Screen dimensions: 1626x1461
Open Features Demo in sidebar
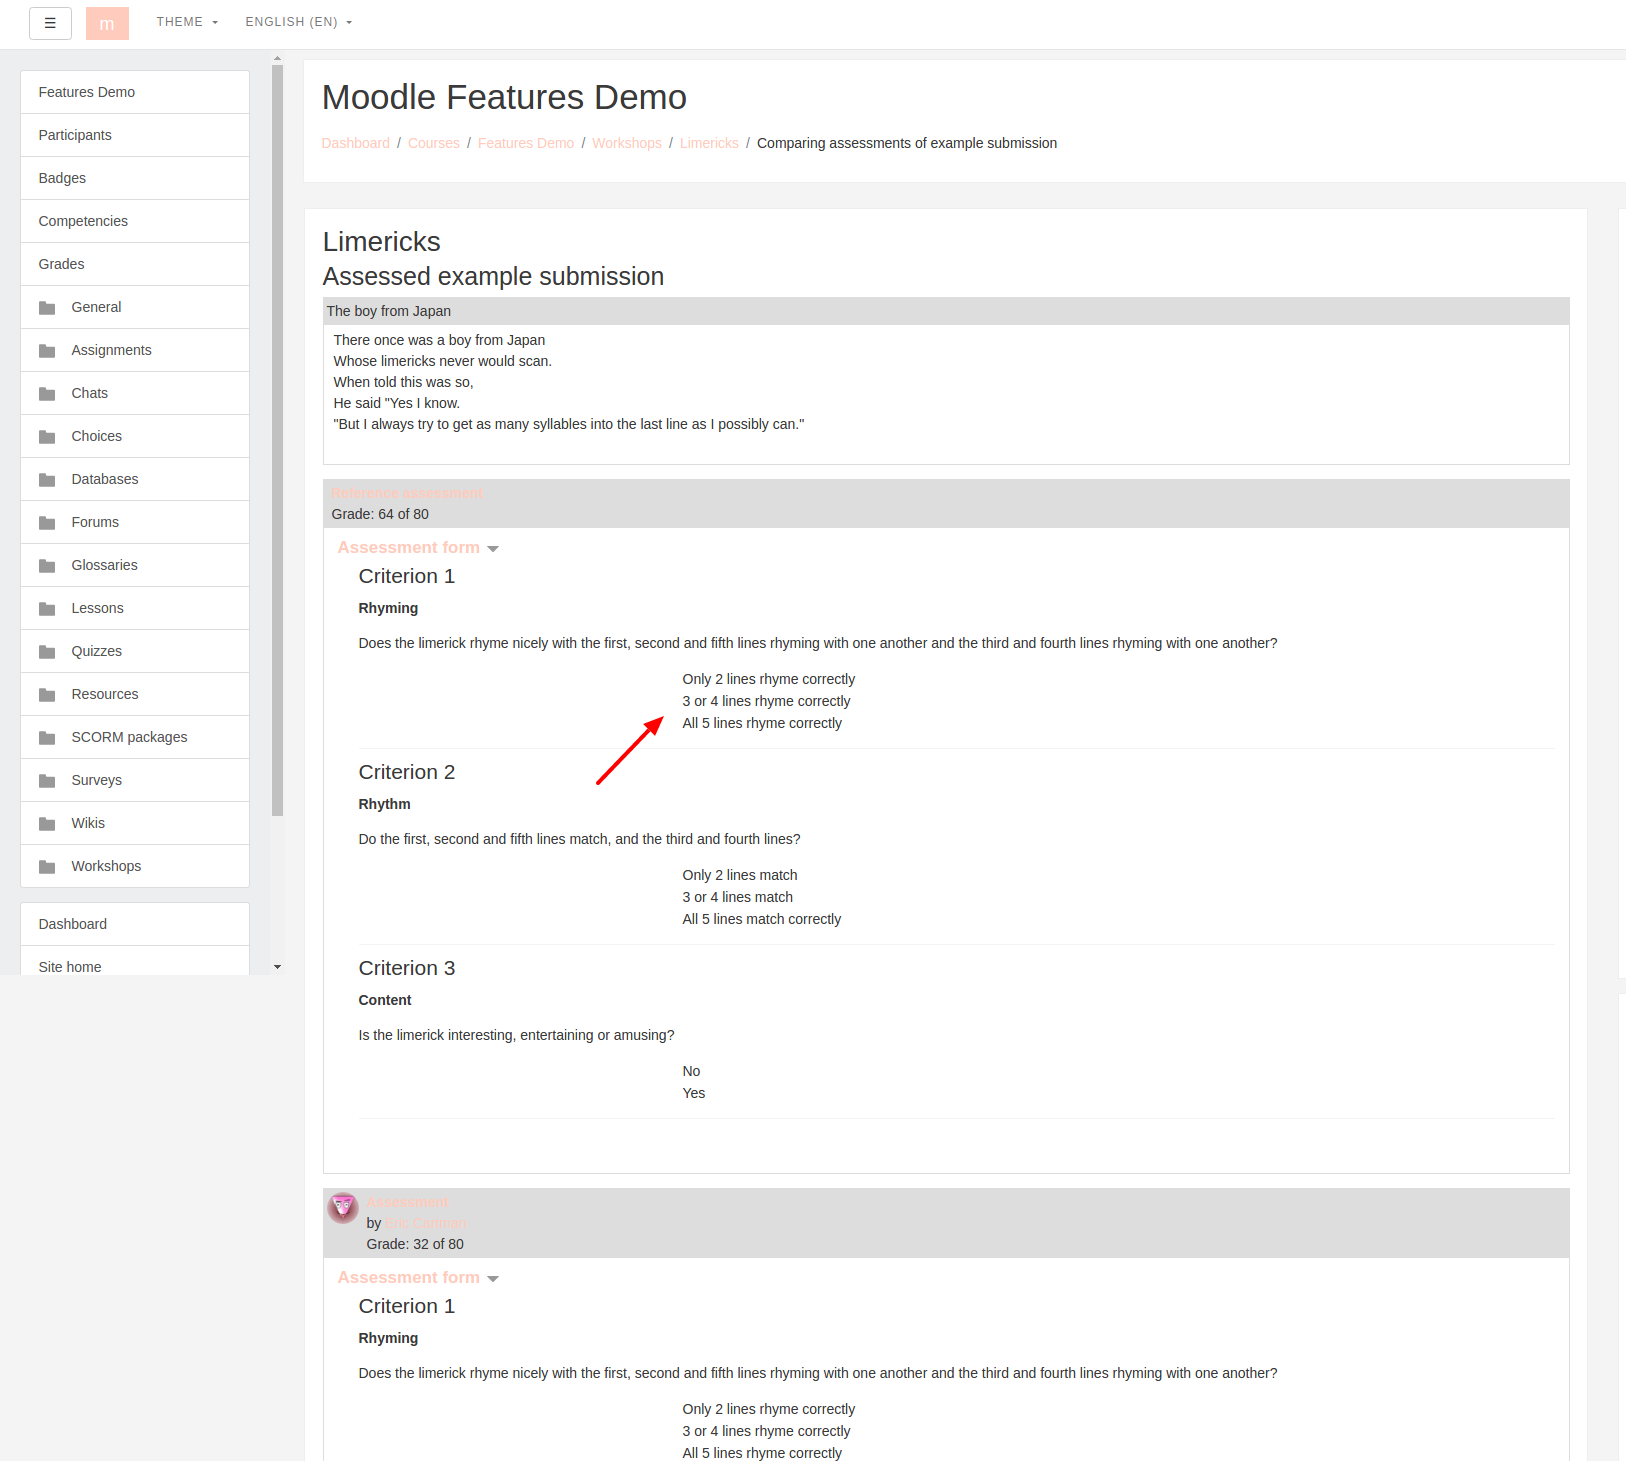[135, 92]
